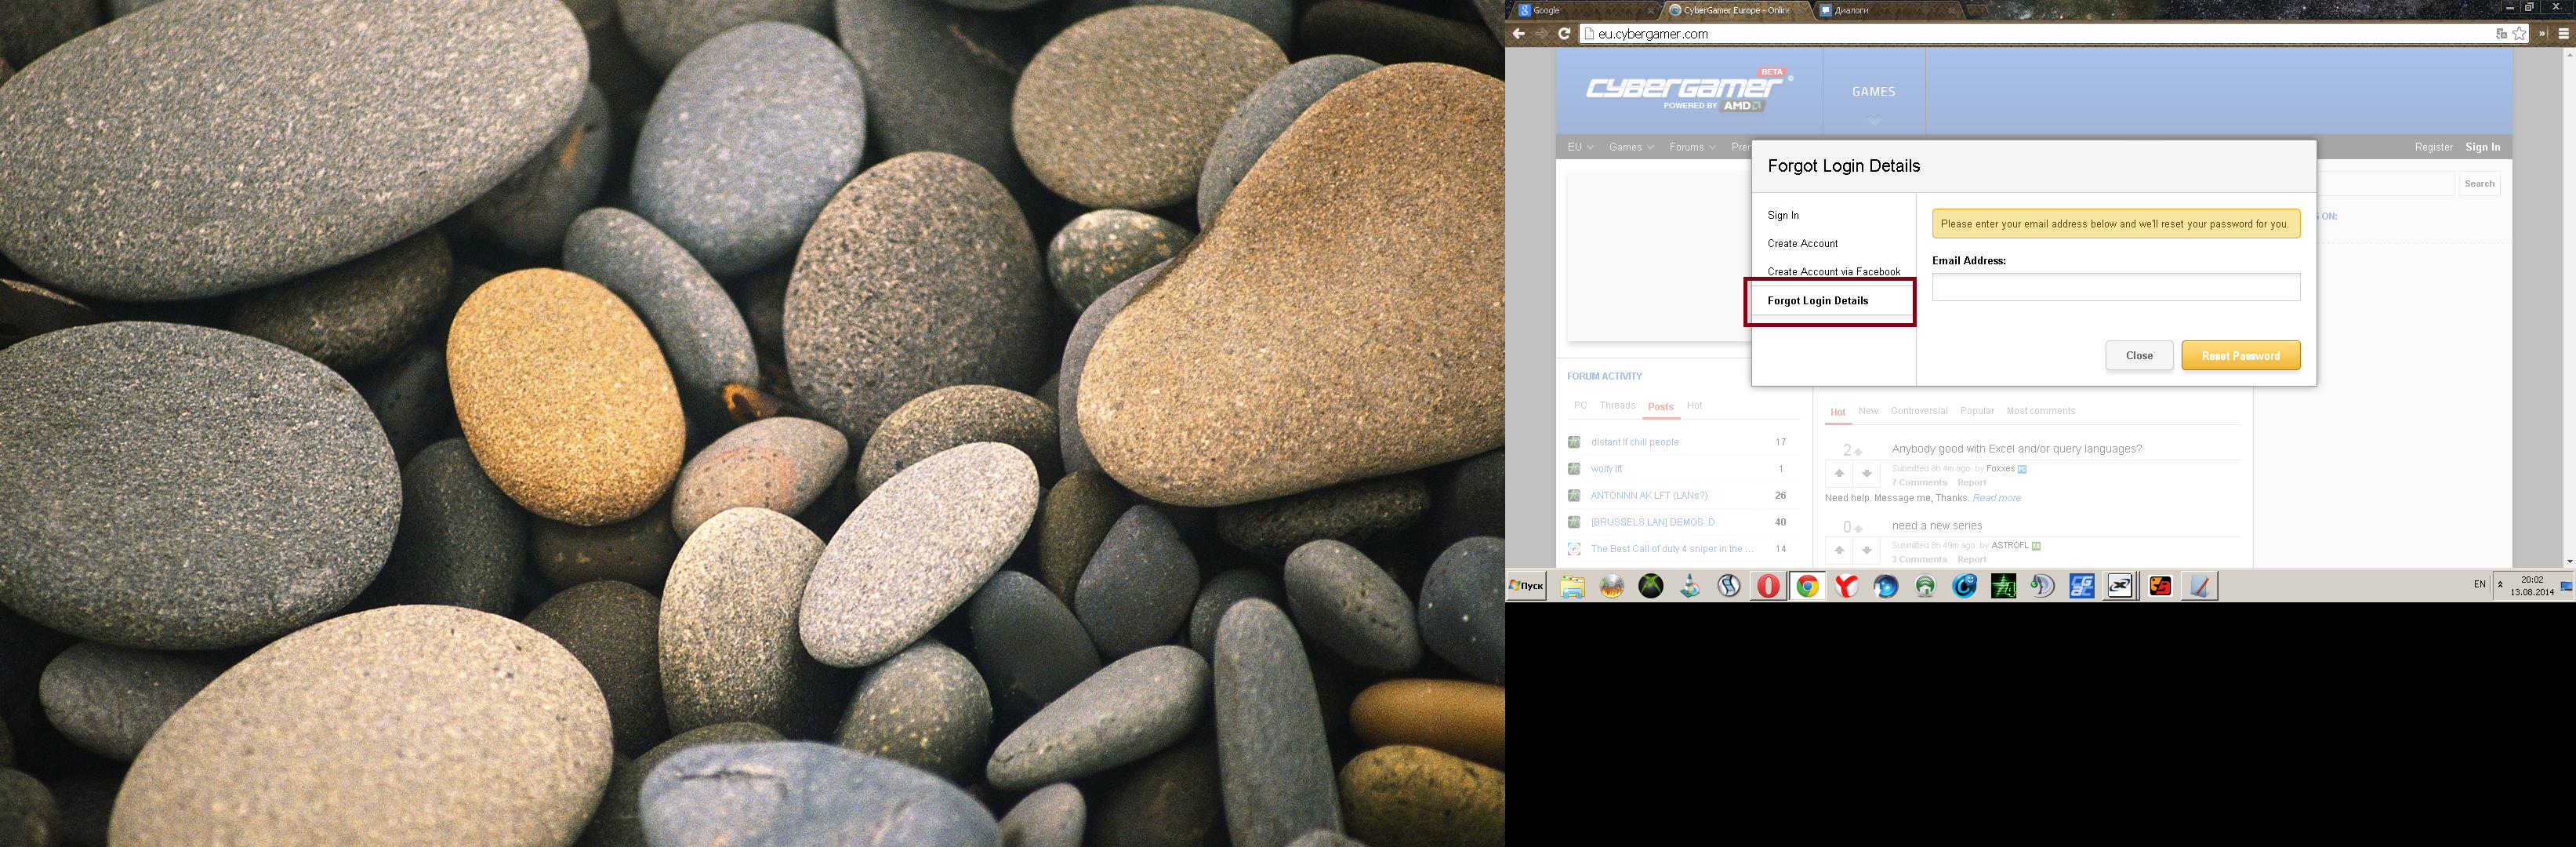
Task: Open The Best Call of duty 4 sniper thread
Action: 1671,549
